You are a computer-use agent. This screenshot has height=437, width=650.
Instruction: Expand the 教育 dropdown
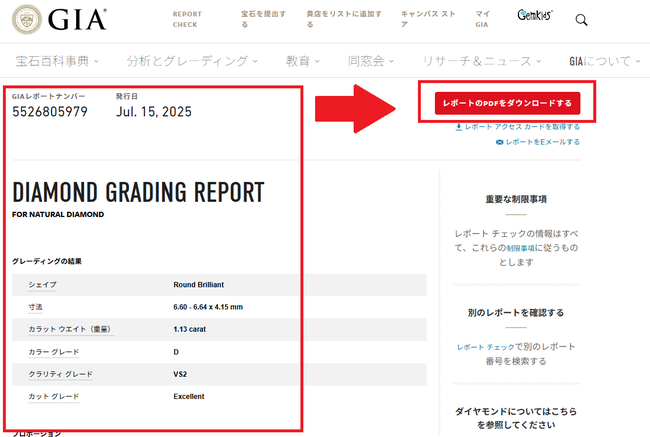[x=303, y=61]
